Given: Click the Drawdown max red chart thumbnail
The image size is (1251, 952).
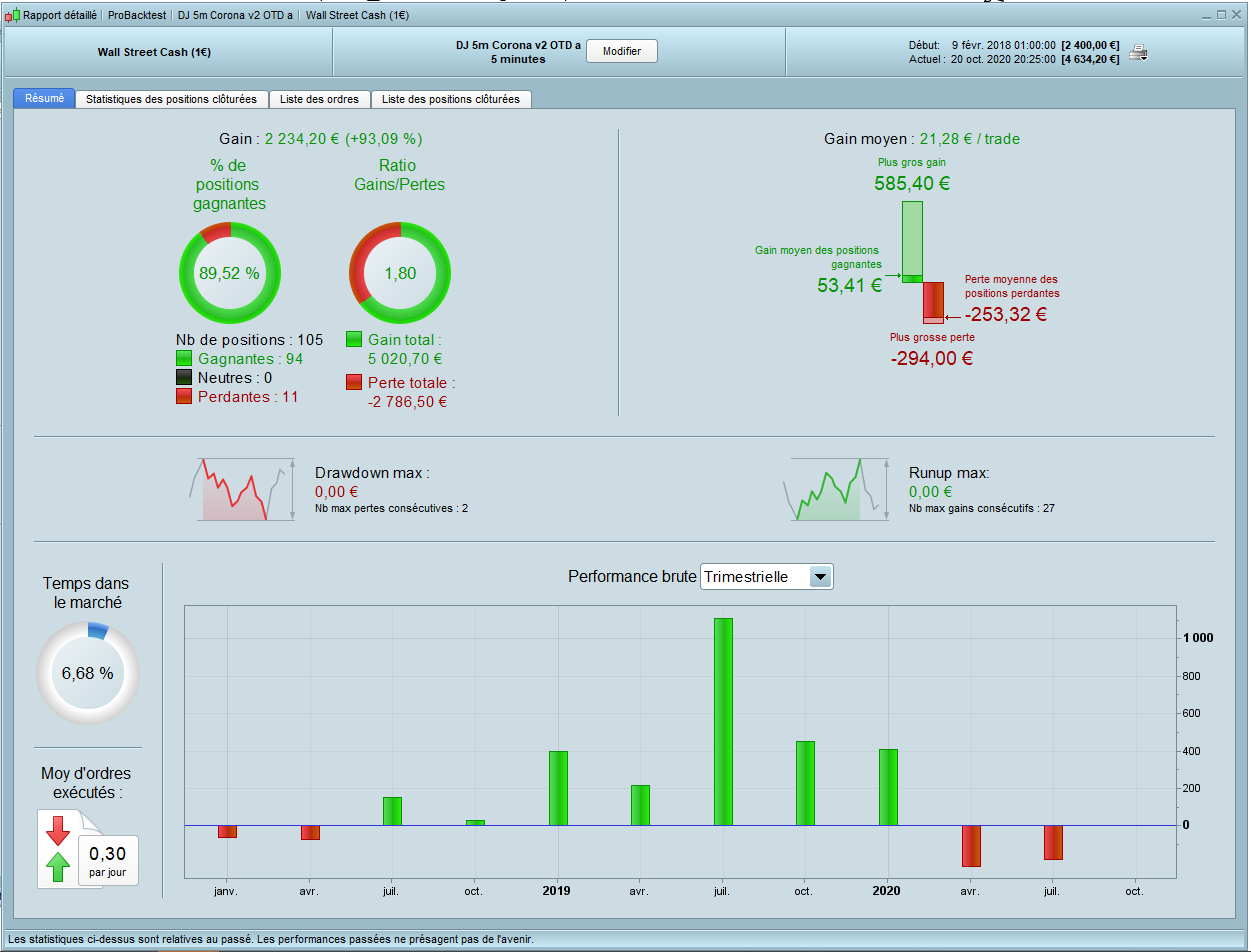Looking at the screenshot, I should (x=241, y=489).
